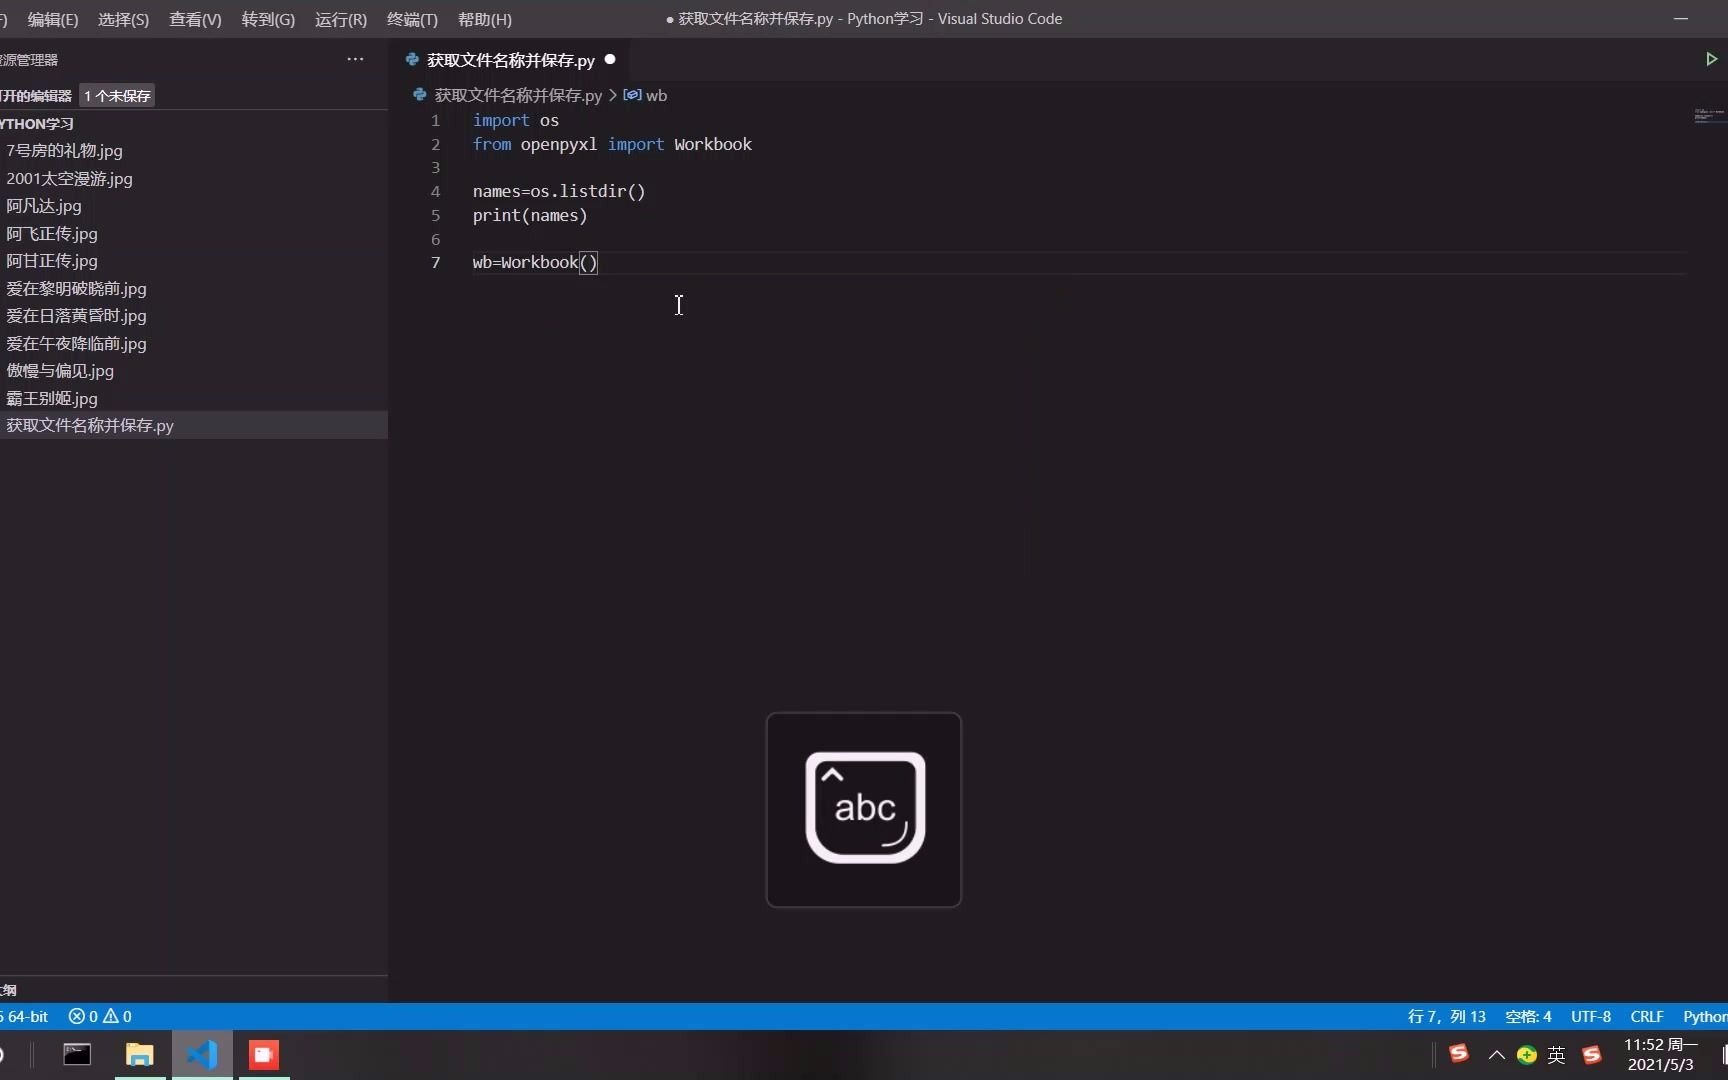Switch to Visual Studio Code taskbar icon
The image size is (1728, 1080).
tap(202, 1054)
